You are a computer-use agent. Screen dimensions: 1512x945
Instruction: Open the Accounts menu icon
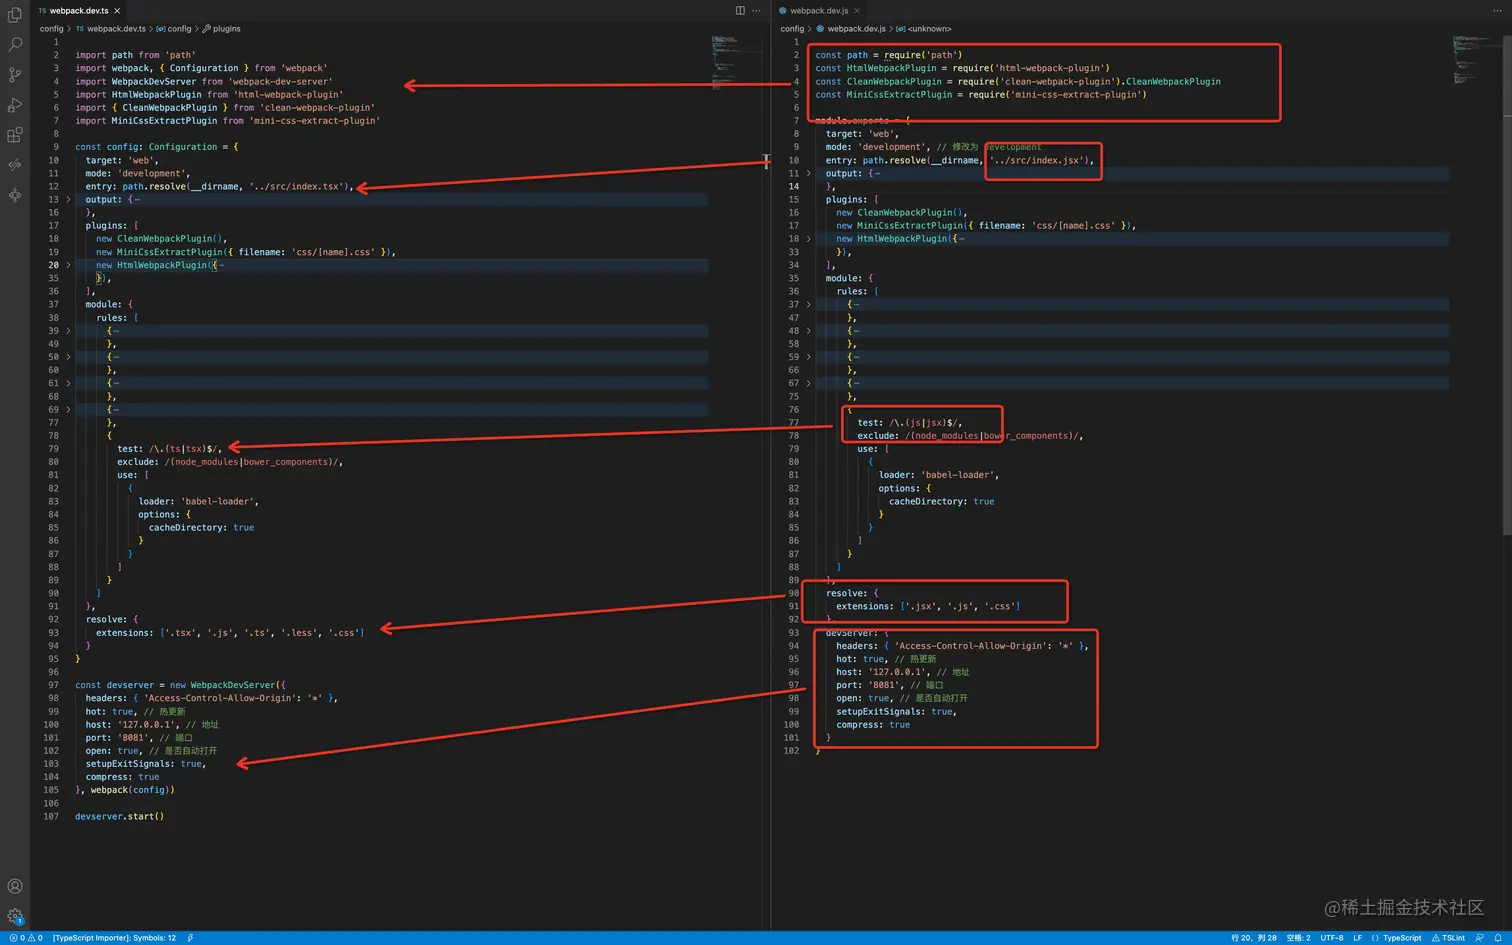point(15,886)
